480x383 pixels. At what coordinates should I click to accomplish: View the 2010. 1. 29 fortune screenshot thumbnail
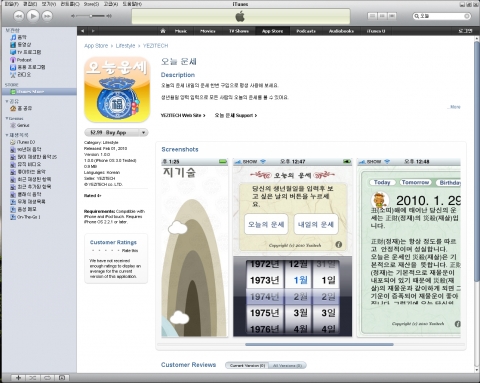[x=409, y=248]
